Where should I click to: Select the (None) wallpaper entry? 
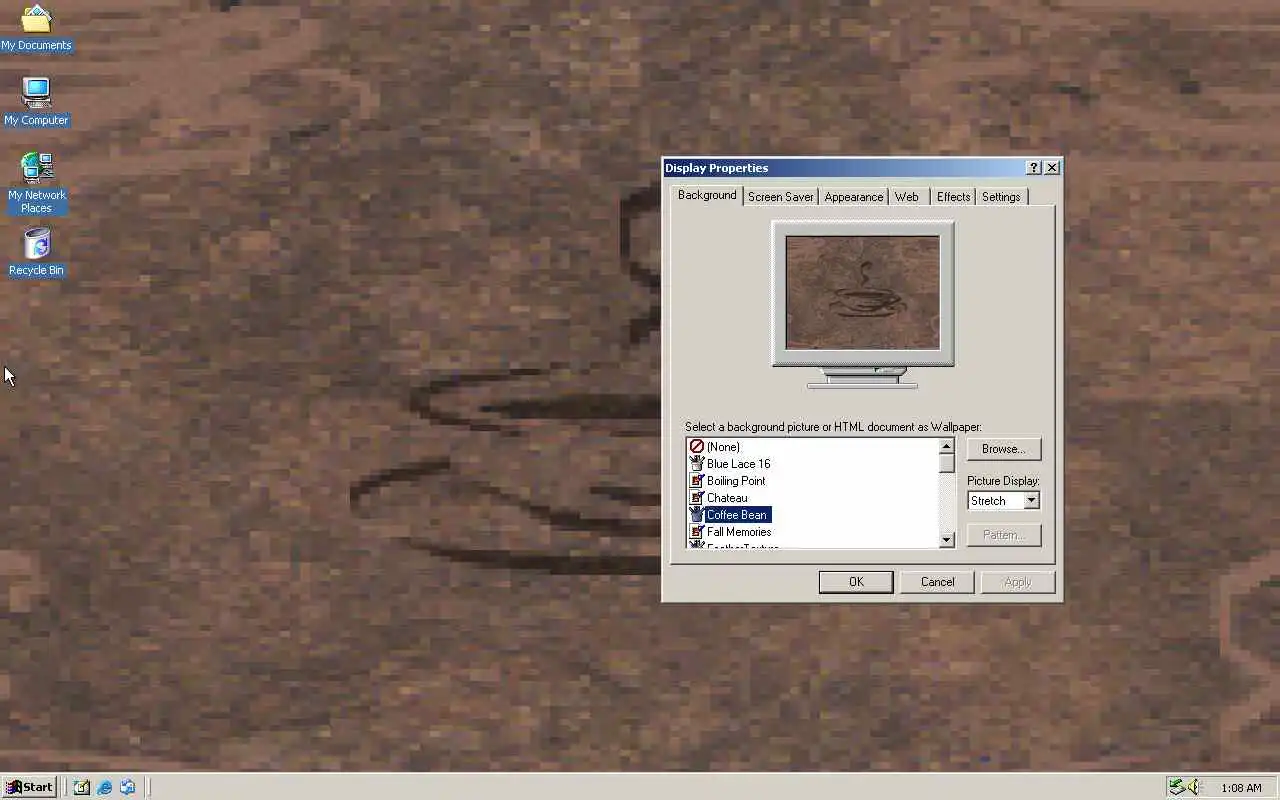(x=723, y=447)
